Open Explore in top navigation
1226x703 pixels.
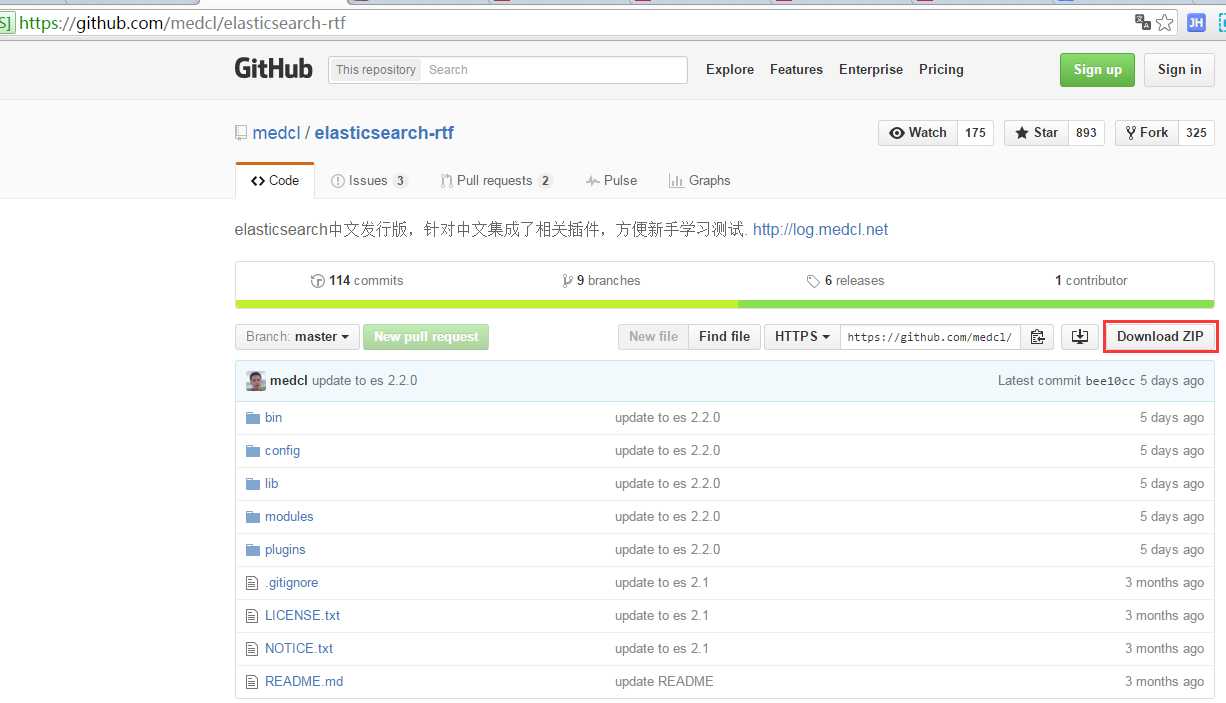730,69
